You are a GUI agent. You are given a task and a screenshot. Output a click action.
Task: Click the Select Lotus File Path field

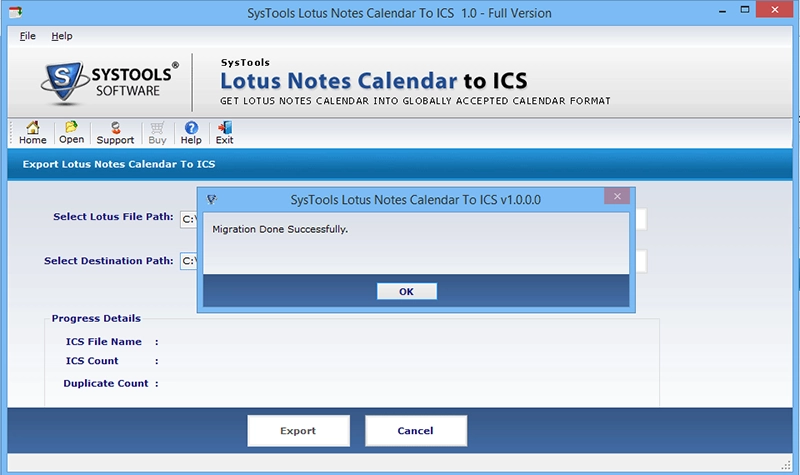[x=188, y=219]
